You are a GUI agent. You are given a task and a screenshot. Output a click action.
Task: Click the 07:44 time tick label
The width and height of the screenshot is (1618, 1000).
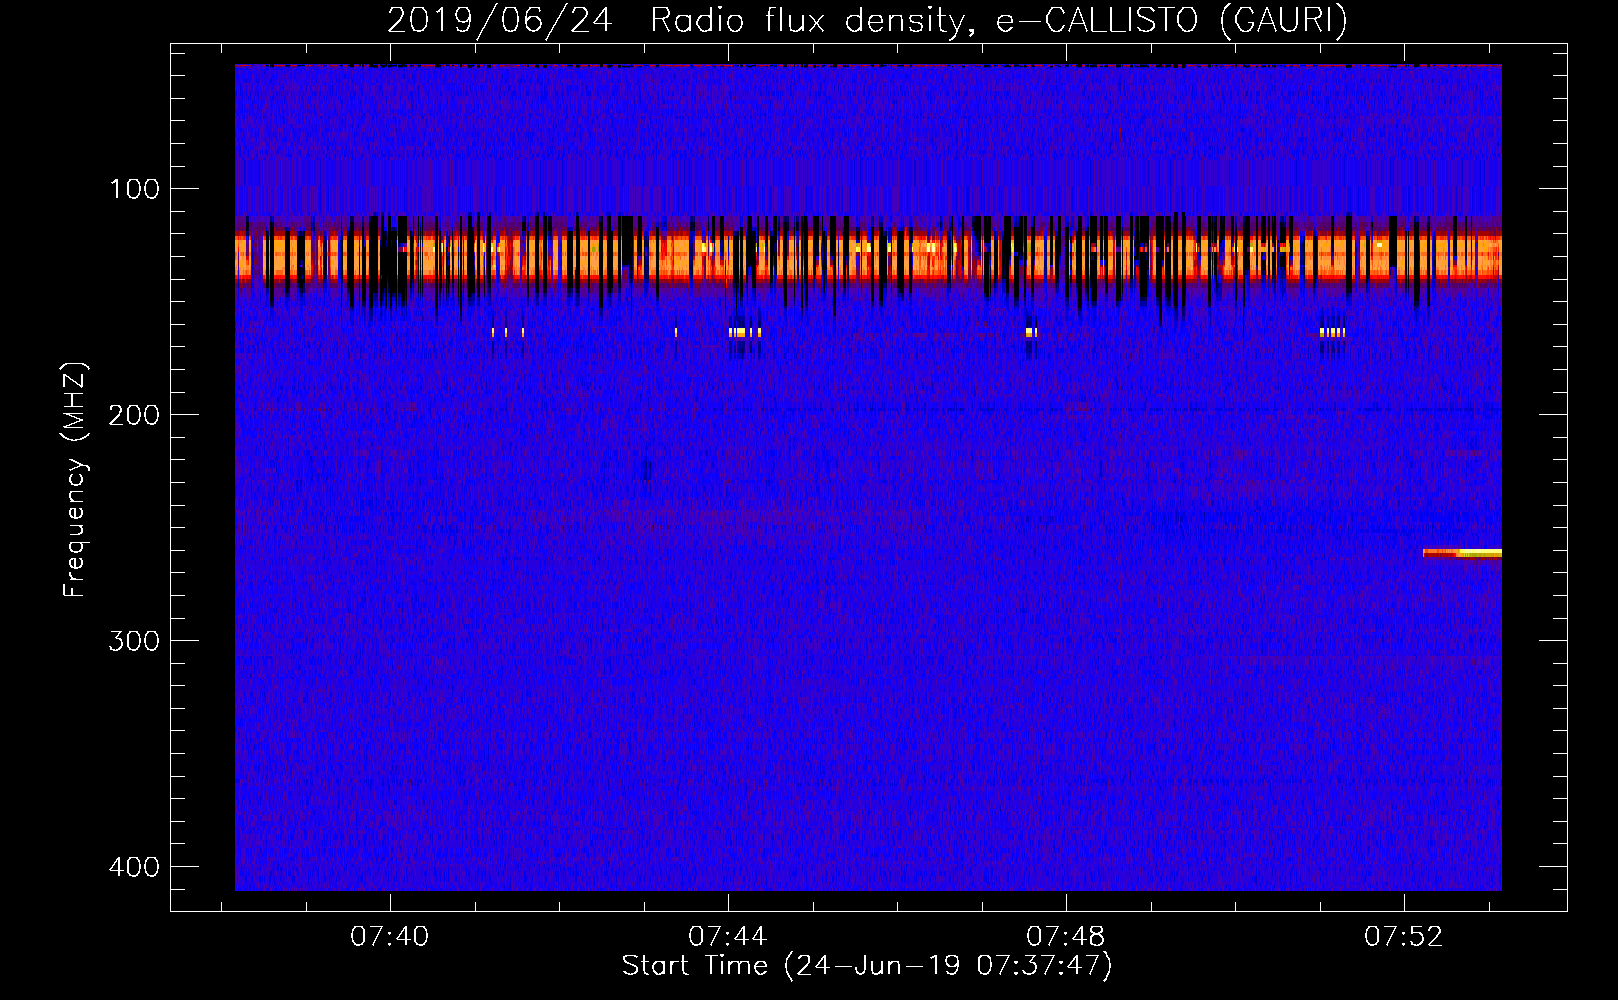point(728,936)
